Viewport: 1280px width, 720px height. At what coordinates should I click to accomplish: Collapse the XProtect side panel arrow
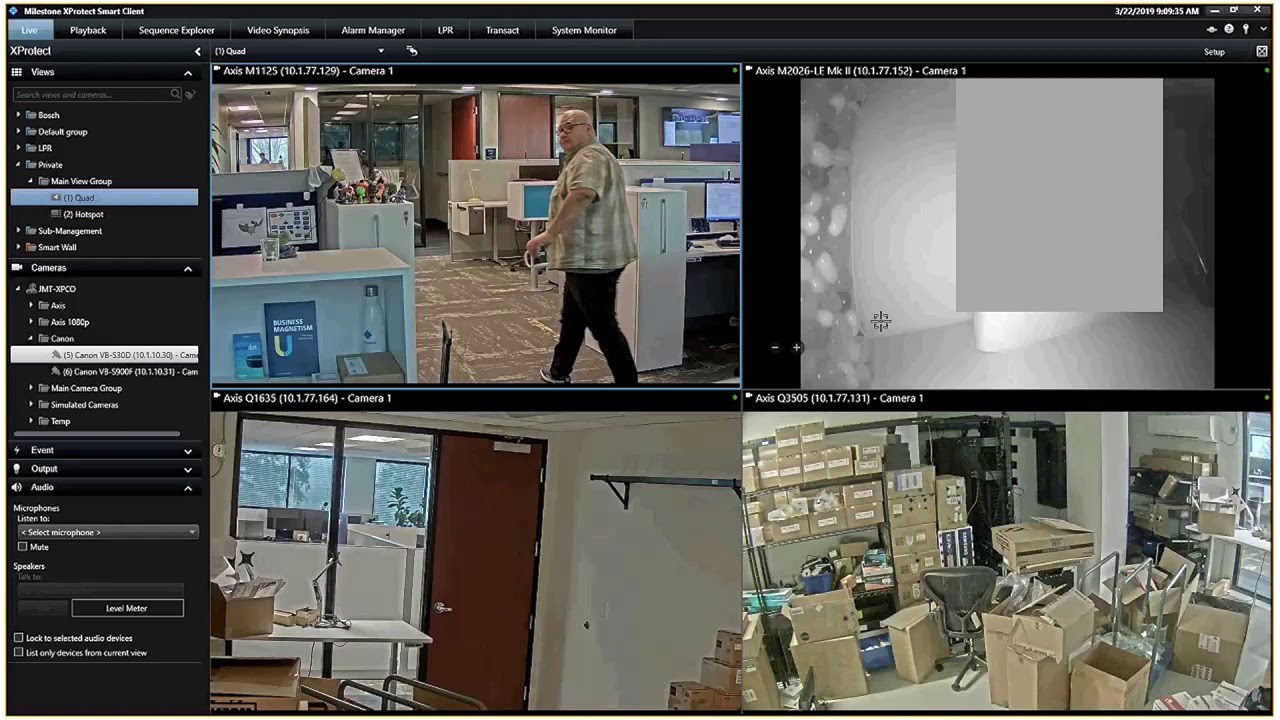[197, 51]
